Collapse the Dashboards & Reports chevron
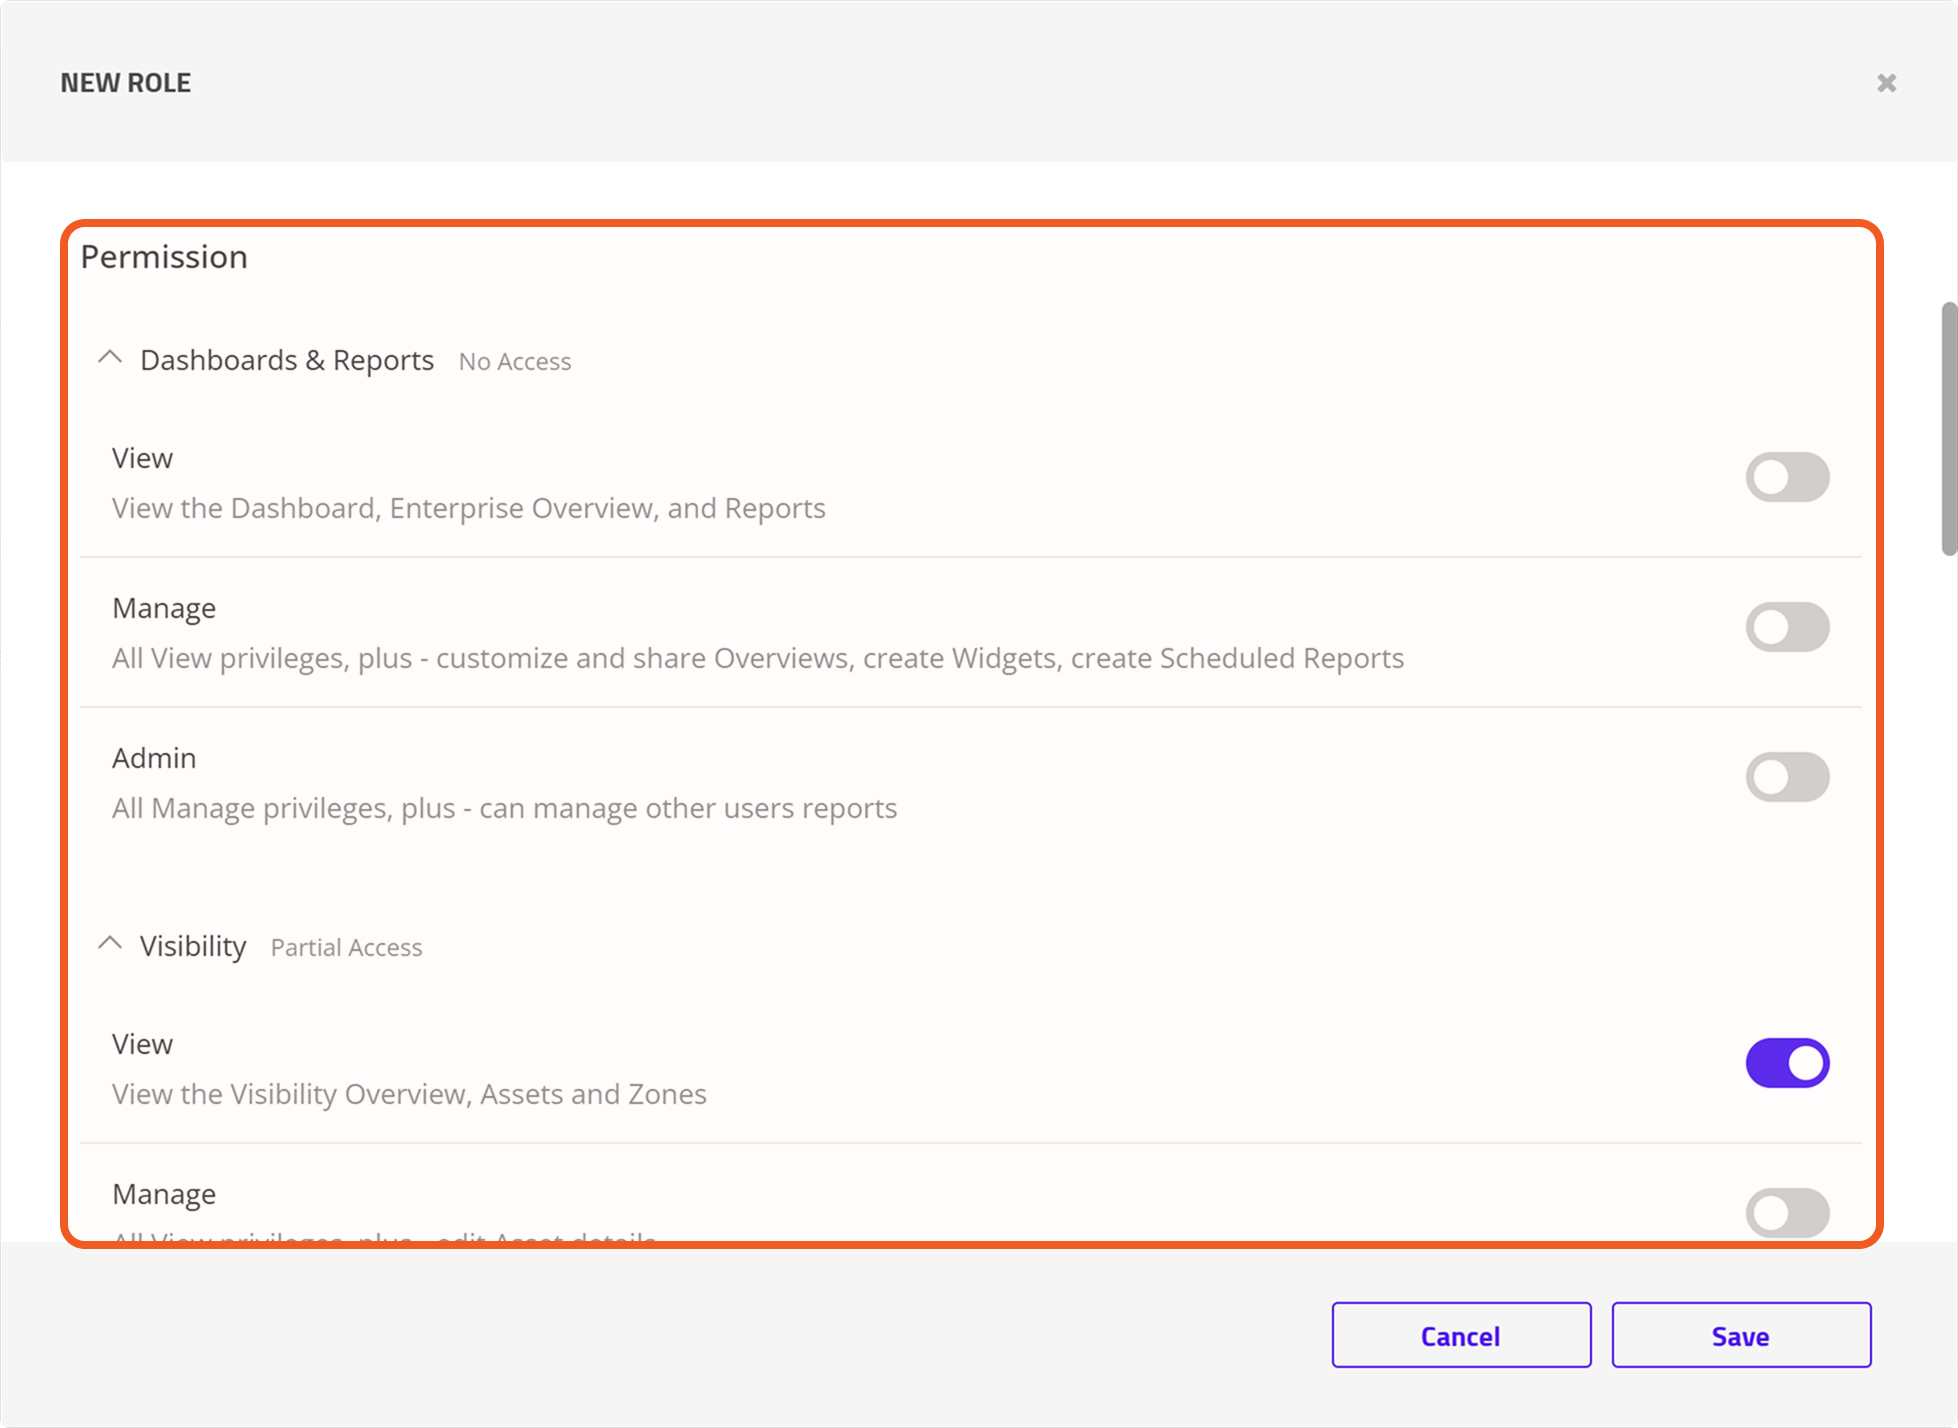The width and height of the screenshot is (1958, 1428). coord(110,358)
